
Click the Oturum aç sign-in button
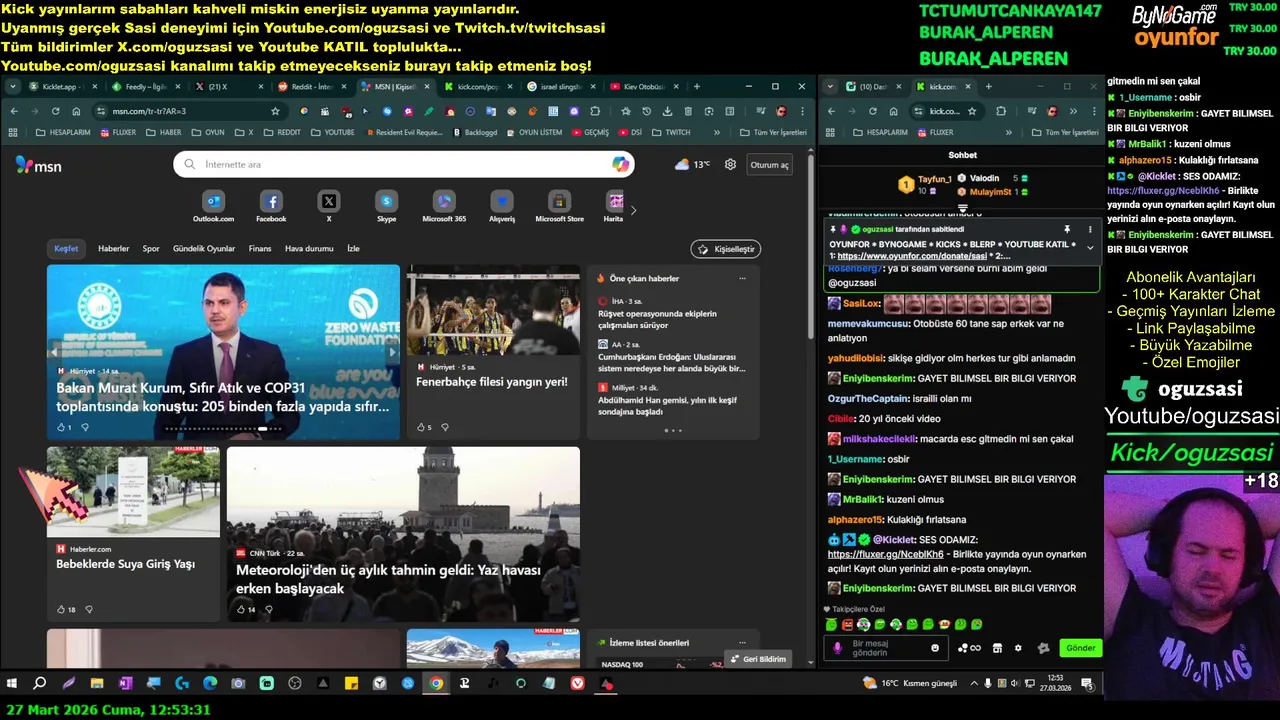770,165
